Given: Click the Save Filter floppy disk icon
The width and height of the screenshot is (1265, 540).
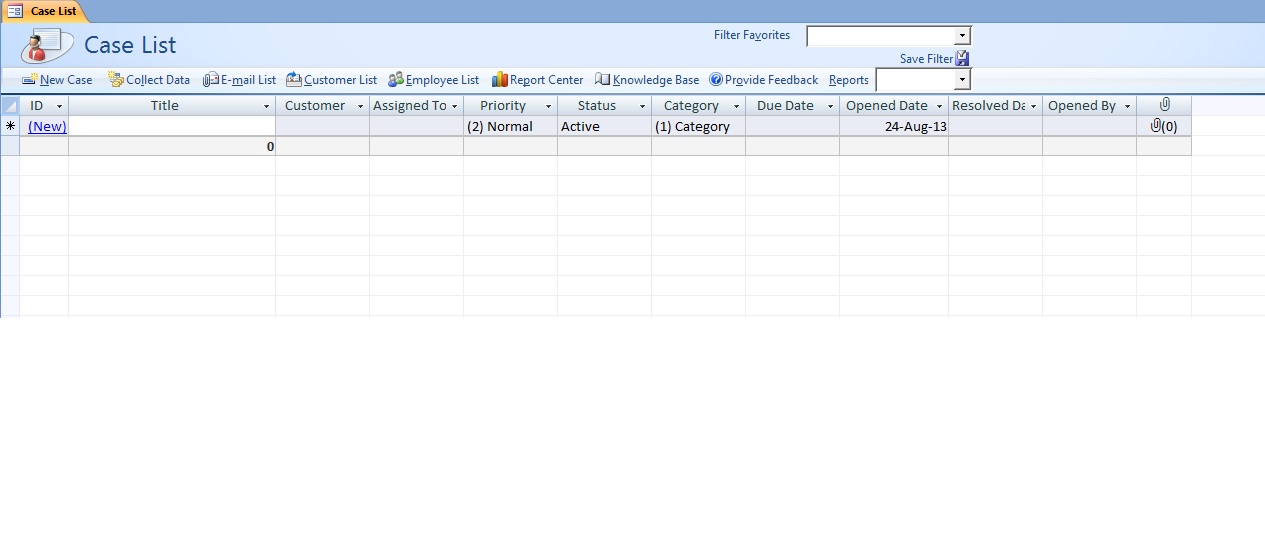Looking at the screenshot, I should (x=962, y=59).
